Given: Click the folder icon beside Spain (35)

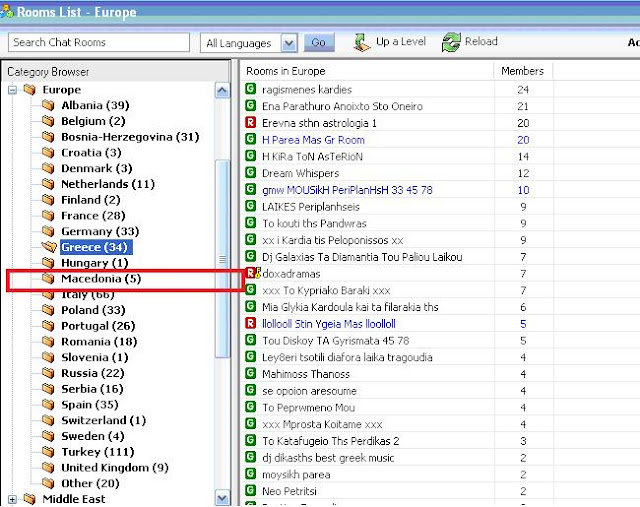Looking at the screenshot, I should [48, 405].
